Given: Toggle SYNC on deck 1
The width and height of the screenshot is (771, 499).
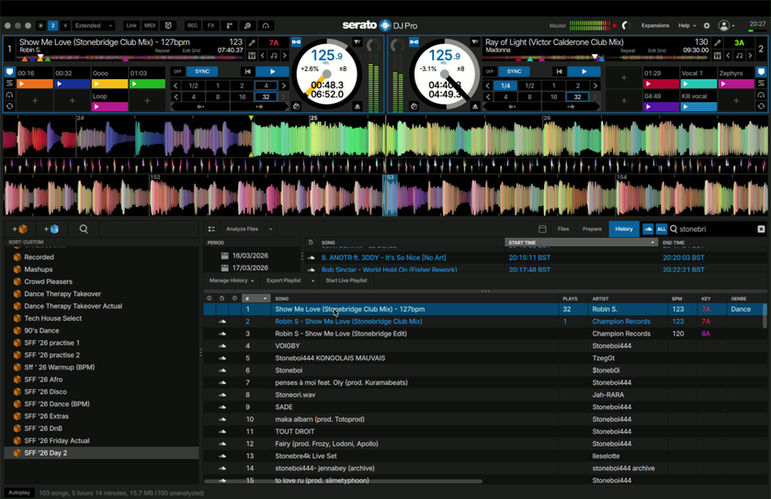Looking at the screenshot, I should click(x=202, y=72).
